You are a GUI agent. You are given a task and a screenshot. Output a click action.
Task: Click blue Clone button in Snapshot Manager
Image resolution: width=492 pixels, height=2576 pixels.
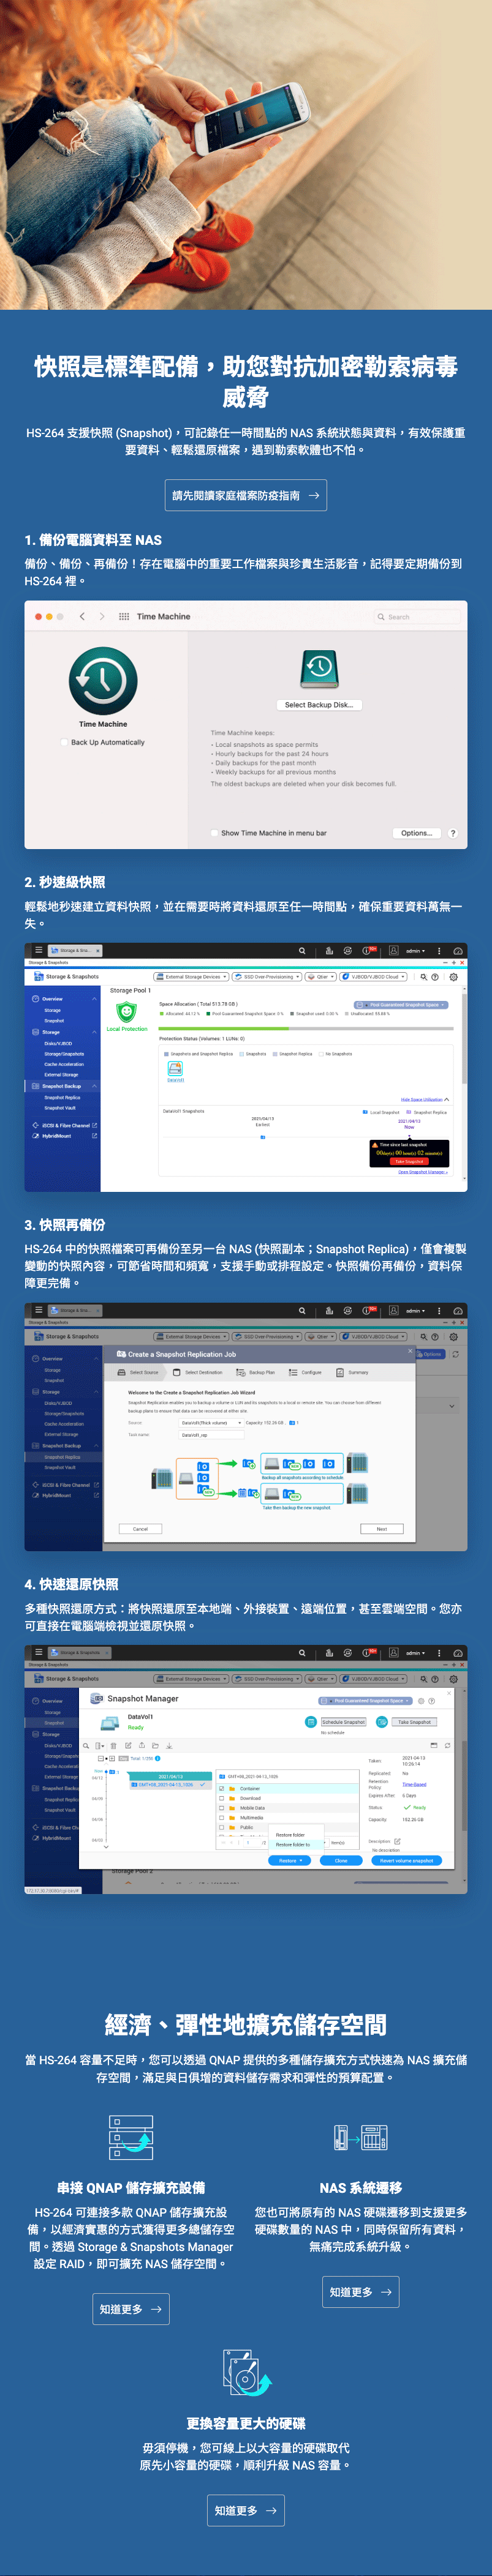tap(341, 1861)
